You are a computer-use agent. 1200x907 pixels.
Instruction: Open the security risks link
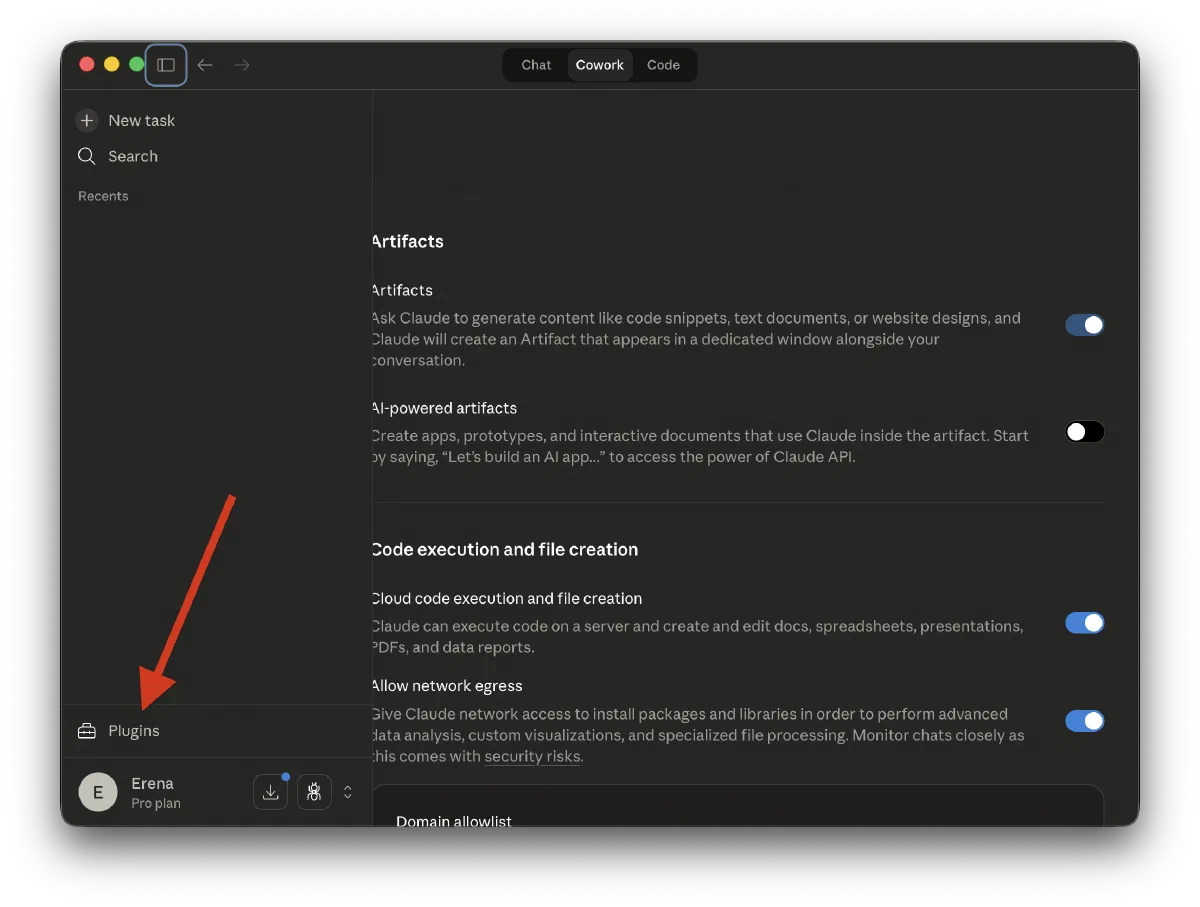tap(532, 757)
